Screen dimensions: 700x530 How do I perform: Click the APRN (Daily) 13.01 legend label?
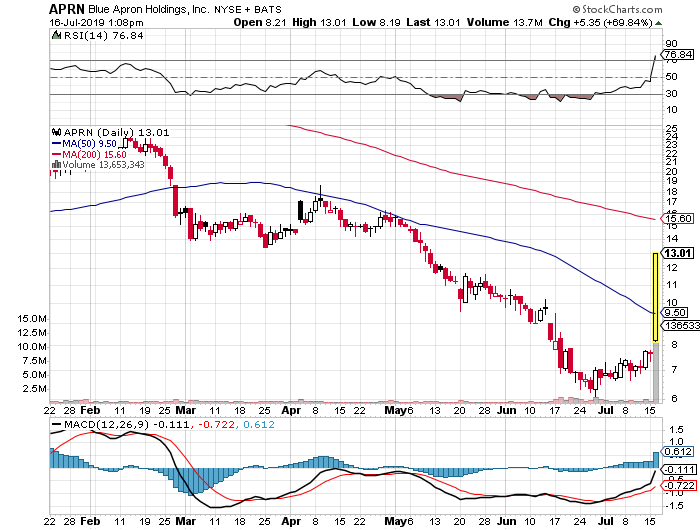coord(116,132)
